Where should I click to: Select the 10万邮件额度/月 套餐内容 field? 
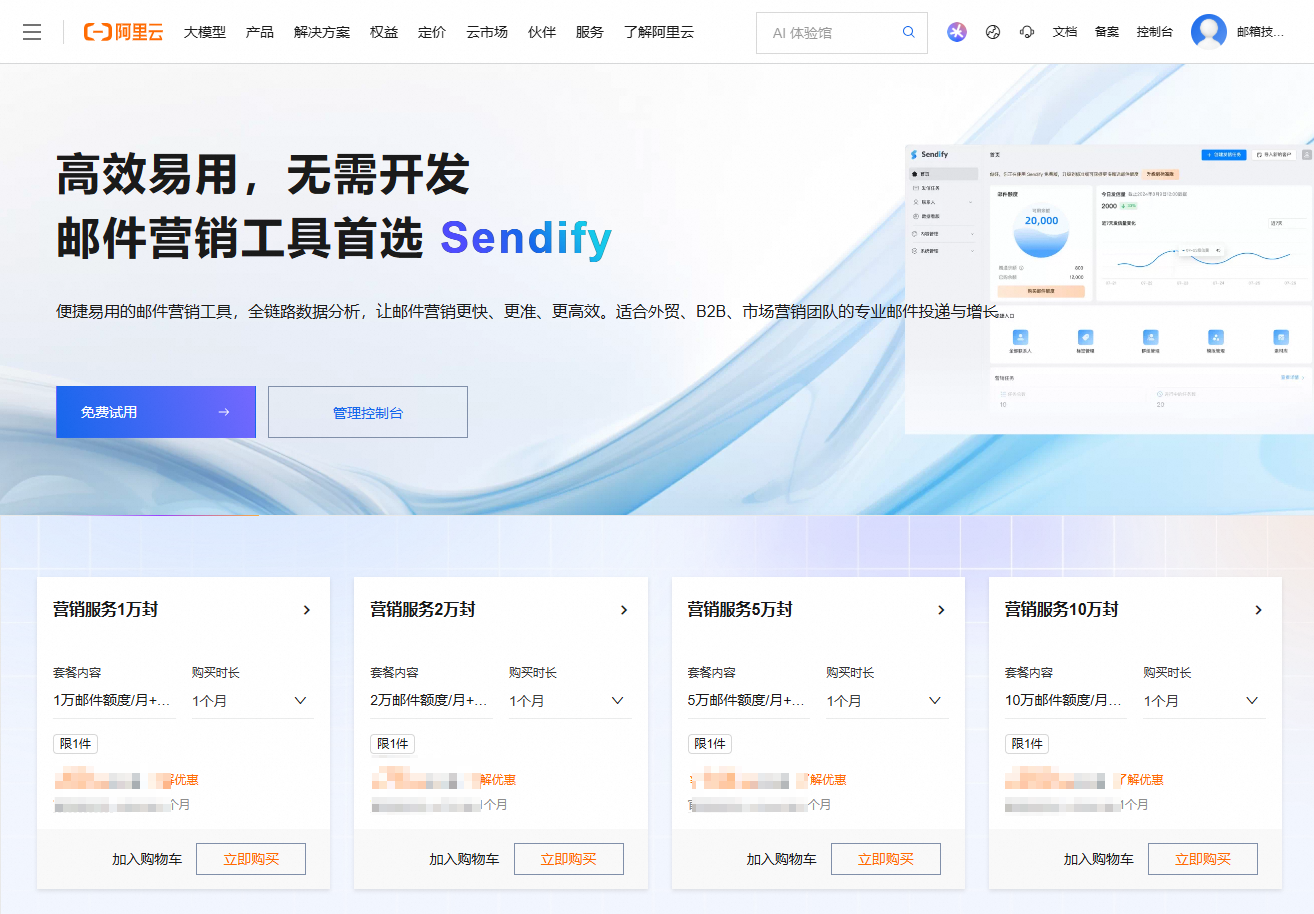coord(1065,701)
